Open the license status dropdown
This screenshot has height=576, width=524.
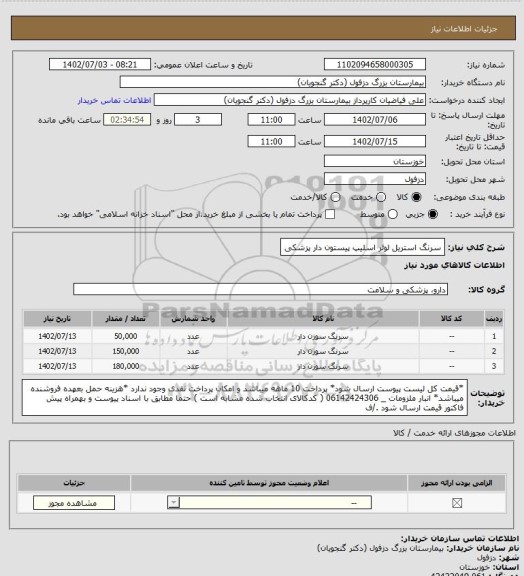click(x=269, y=503)
